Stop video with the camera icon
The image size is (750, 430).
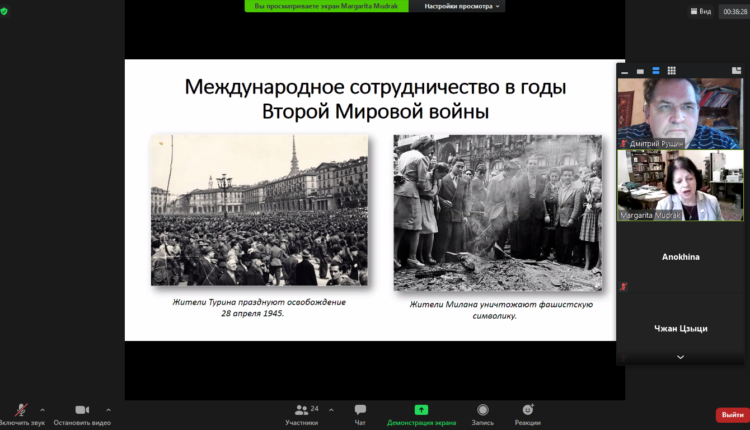[82, 410]
